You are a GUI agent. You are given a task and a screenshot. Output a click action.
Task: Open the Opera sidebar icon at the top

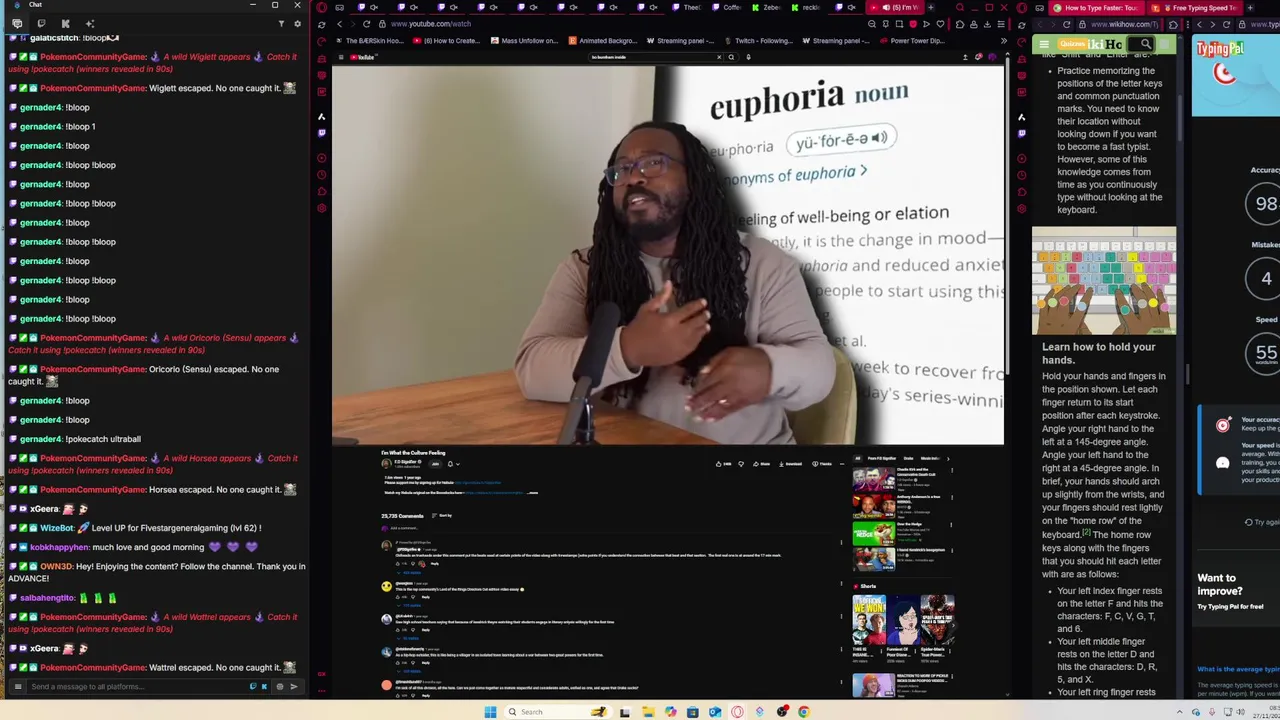click(321, 7)
